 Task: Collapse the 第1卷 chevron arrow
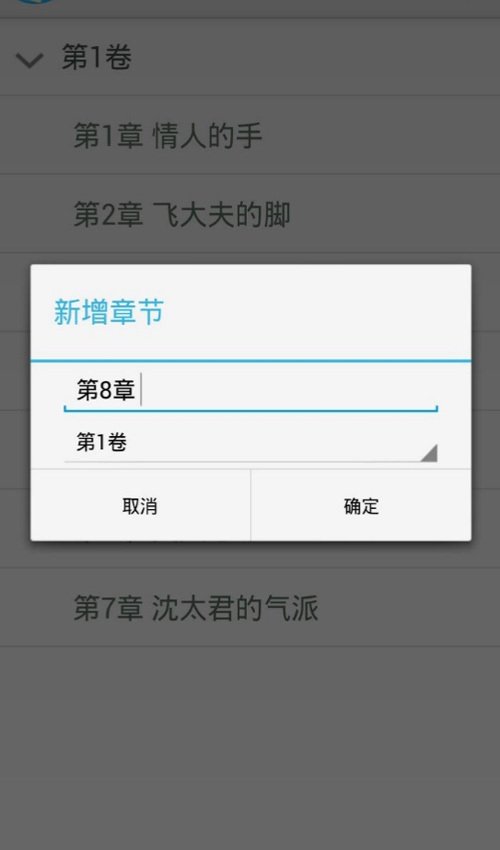click(x=29, y=60)
